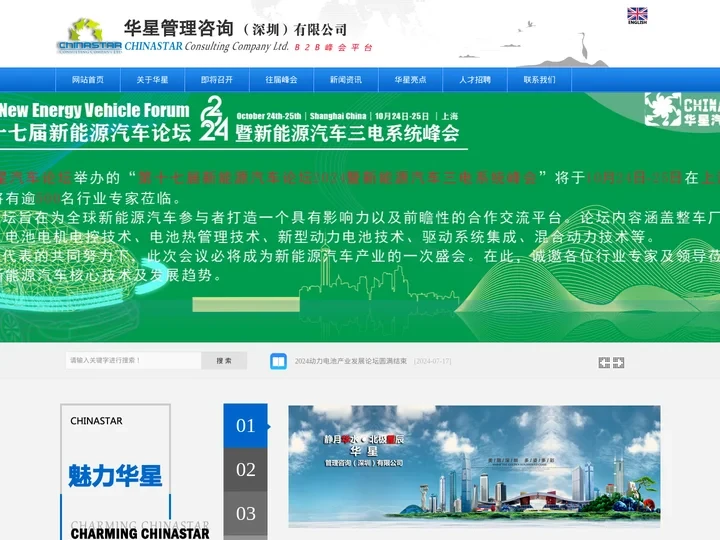Viewport: 720px width, 540px height.
Task: Open the 即将召开 menu item
Action: [217, 80]
